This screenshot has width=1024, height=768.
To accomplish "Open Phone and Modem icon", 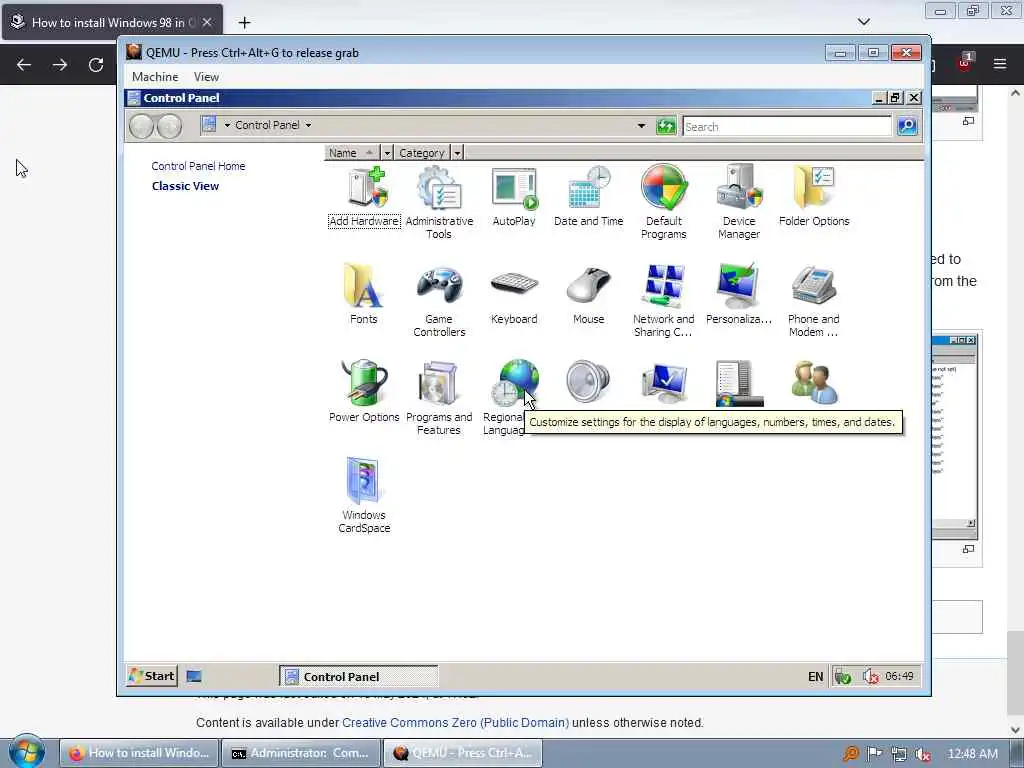I will 814,300.
